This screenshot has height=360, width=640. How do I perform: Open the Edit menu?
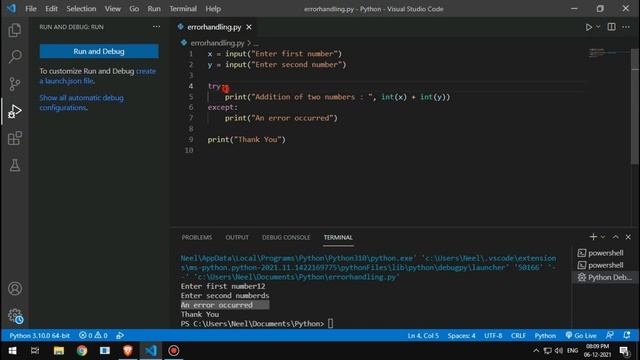point(51,9)
